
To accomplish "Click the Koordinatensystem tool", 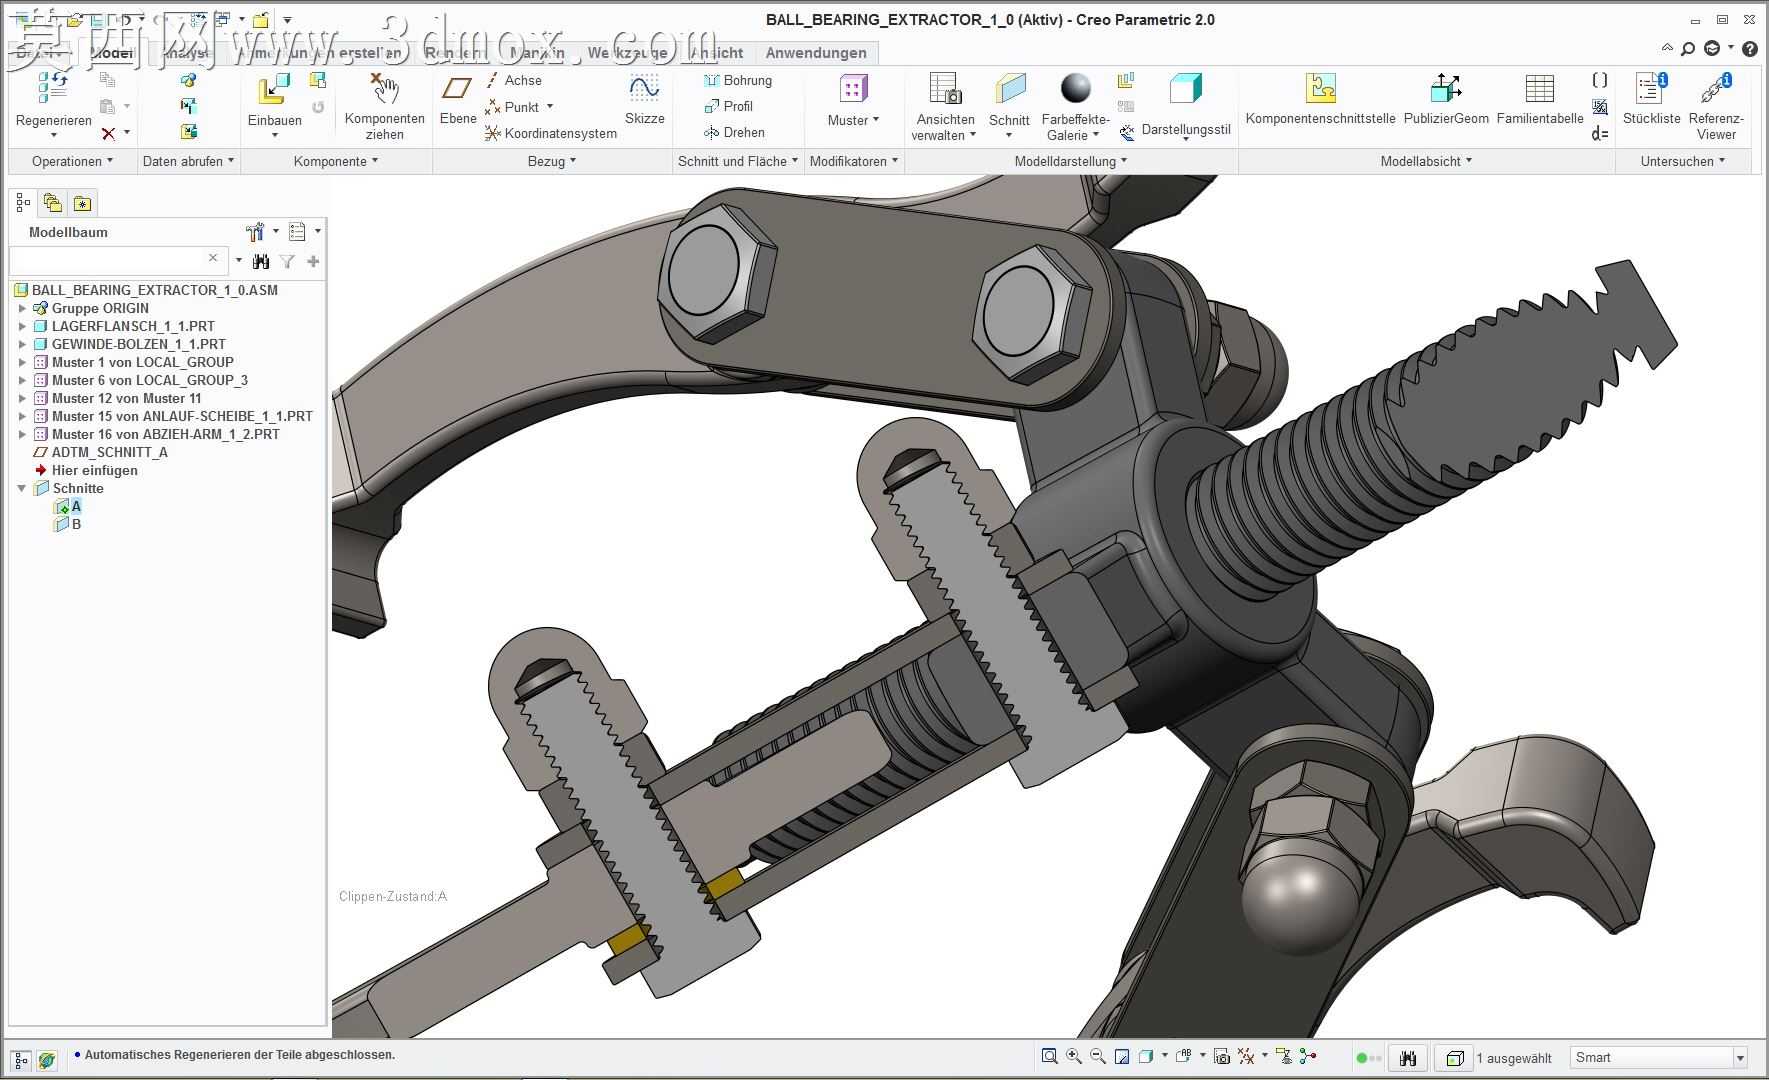I will [551, 133].
